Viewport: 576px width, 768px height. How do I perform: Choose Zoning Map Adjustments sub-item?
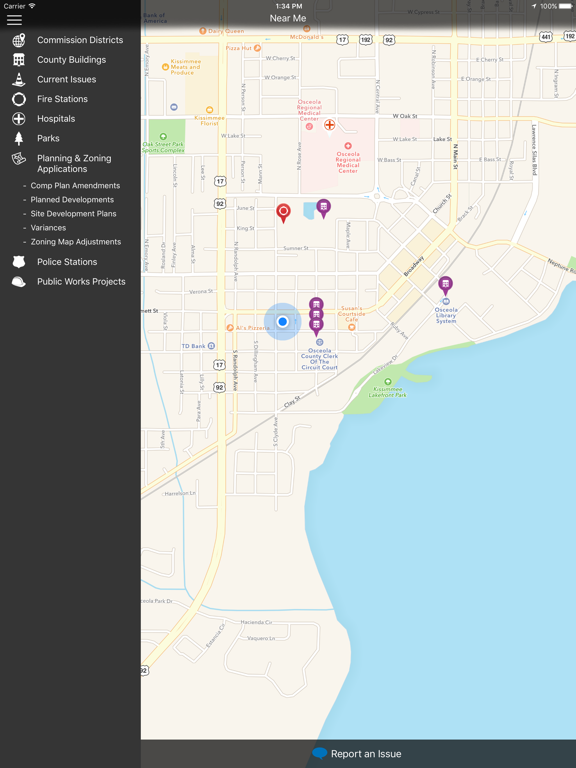pos(75,242)
